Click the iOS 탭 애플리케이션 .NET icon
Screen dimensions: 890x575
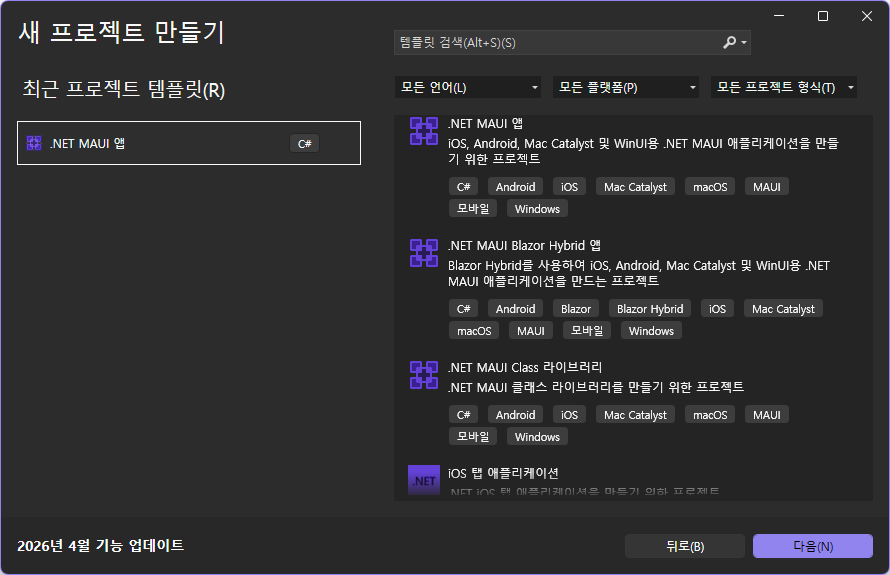click(x=424, y=480)
